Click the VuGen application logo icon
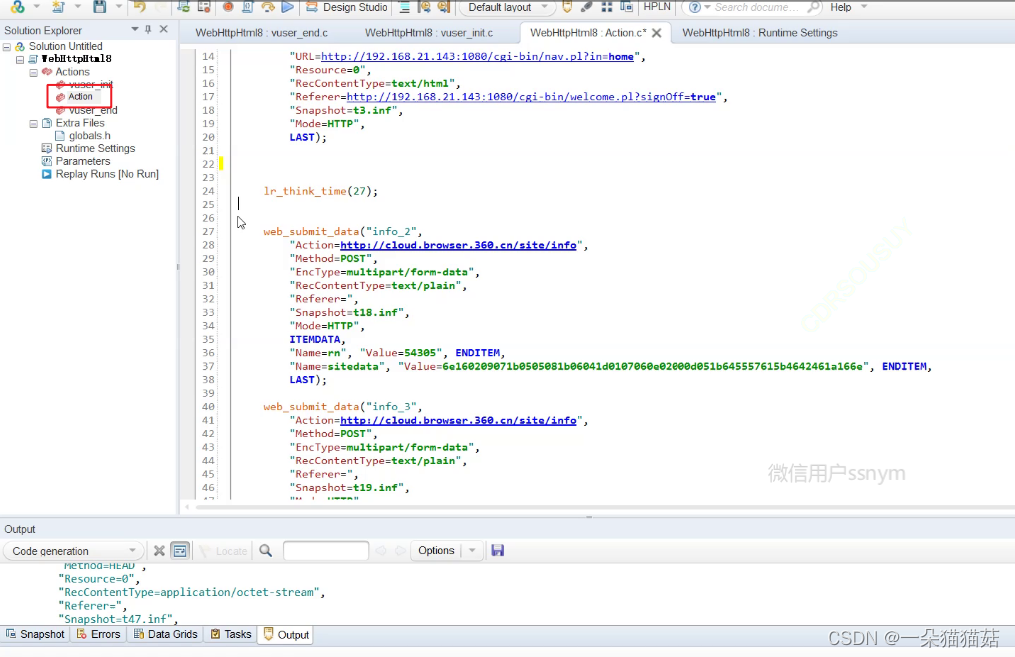 click(x=17, y=6)
